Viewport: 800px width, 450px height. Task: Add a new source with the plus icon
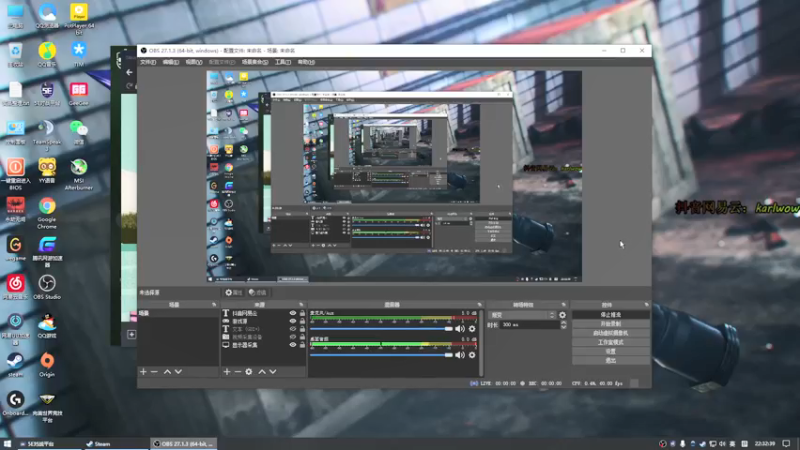point(227,371)
